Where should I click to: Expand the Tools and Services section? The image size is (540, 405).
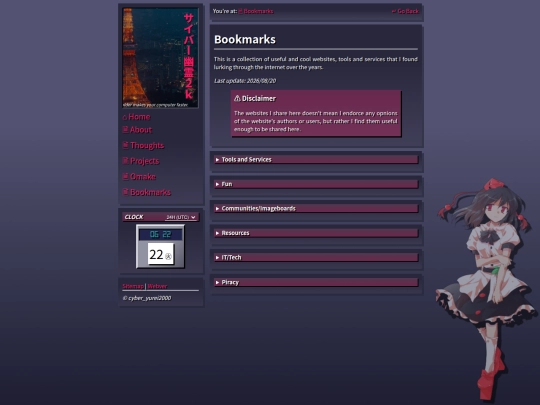click(x=316, y=159)
